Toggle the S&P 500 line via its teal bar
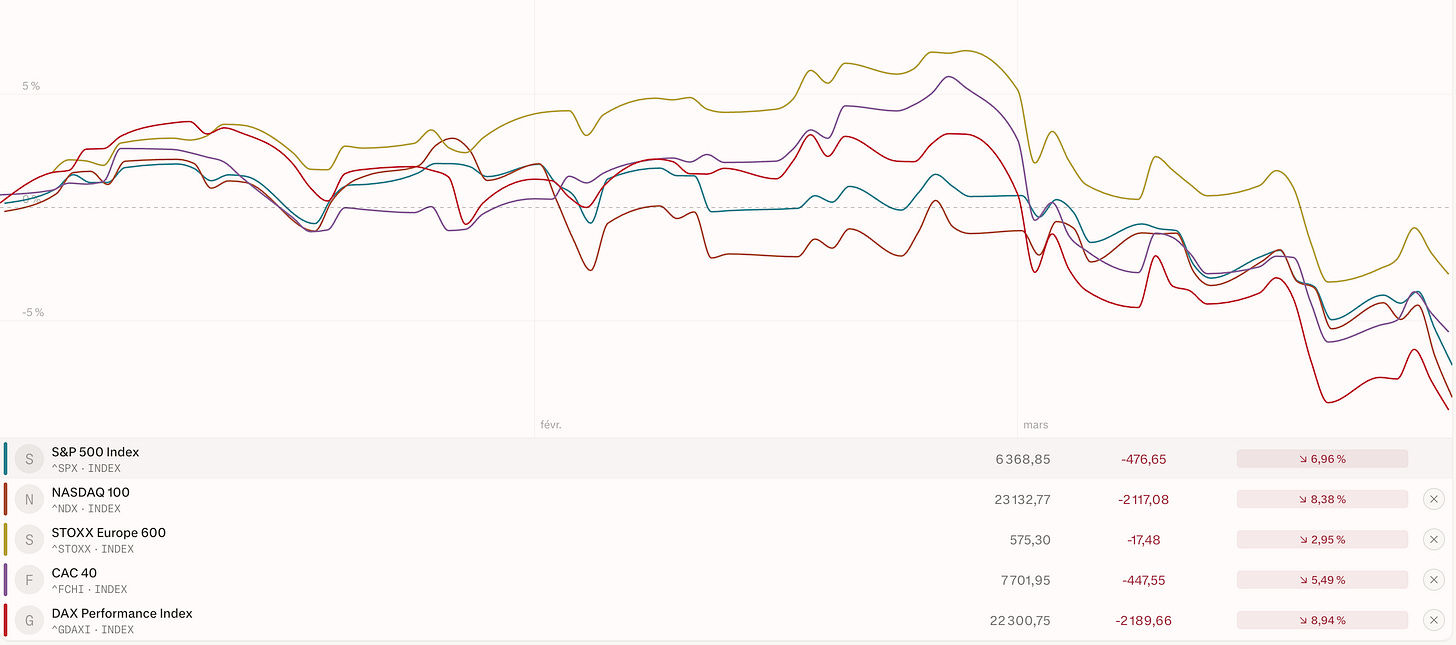Image resolution: width=1456 pixels, height=645 pixels. pyautogui.click(x=7, y=458)
